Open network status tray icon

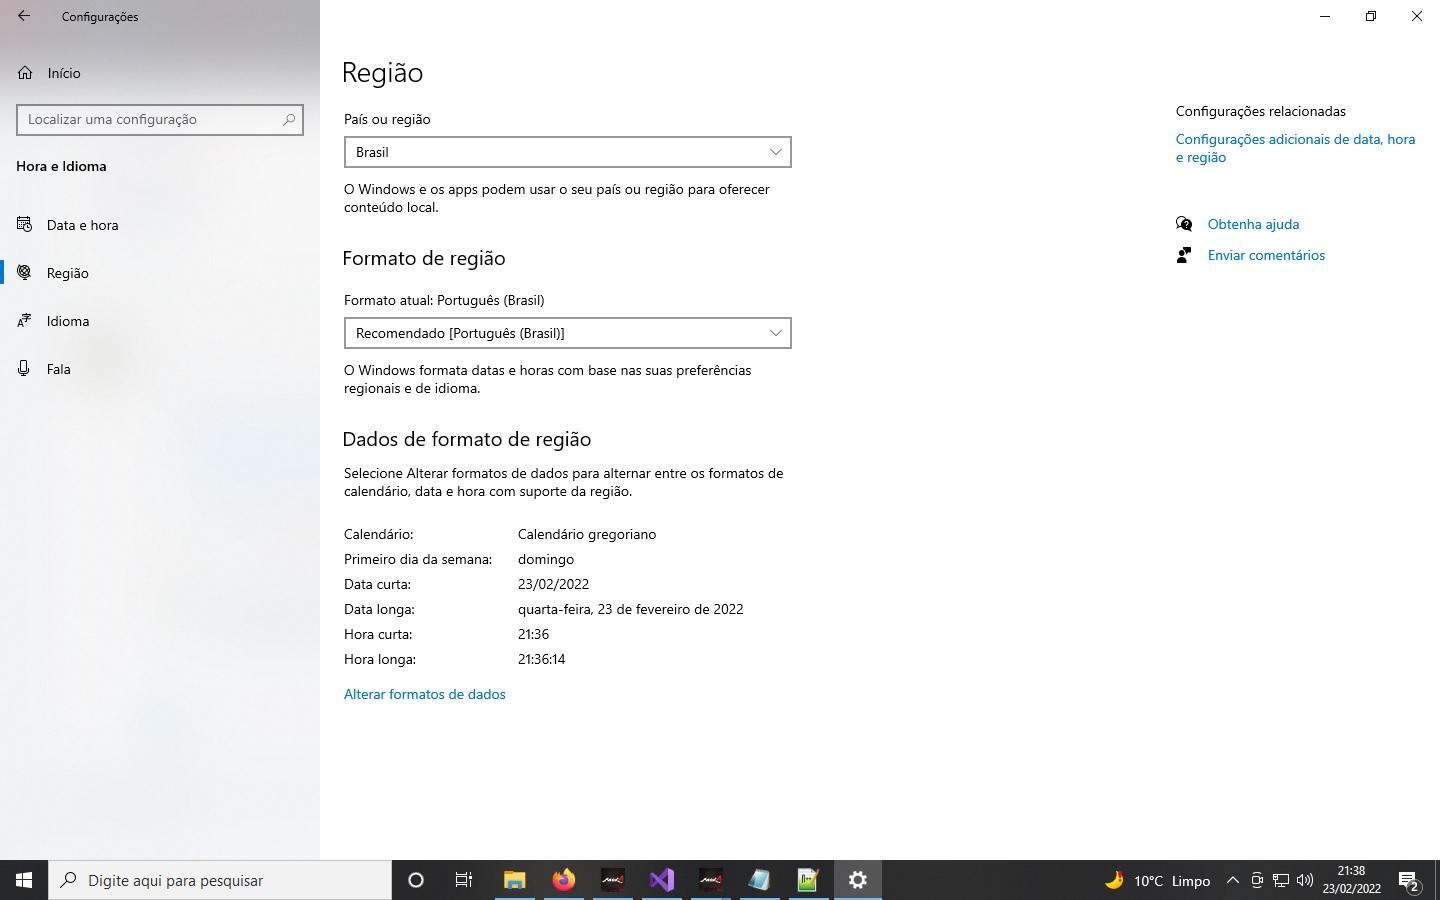click(1281, 880)
